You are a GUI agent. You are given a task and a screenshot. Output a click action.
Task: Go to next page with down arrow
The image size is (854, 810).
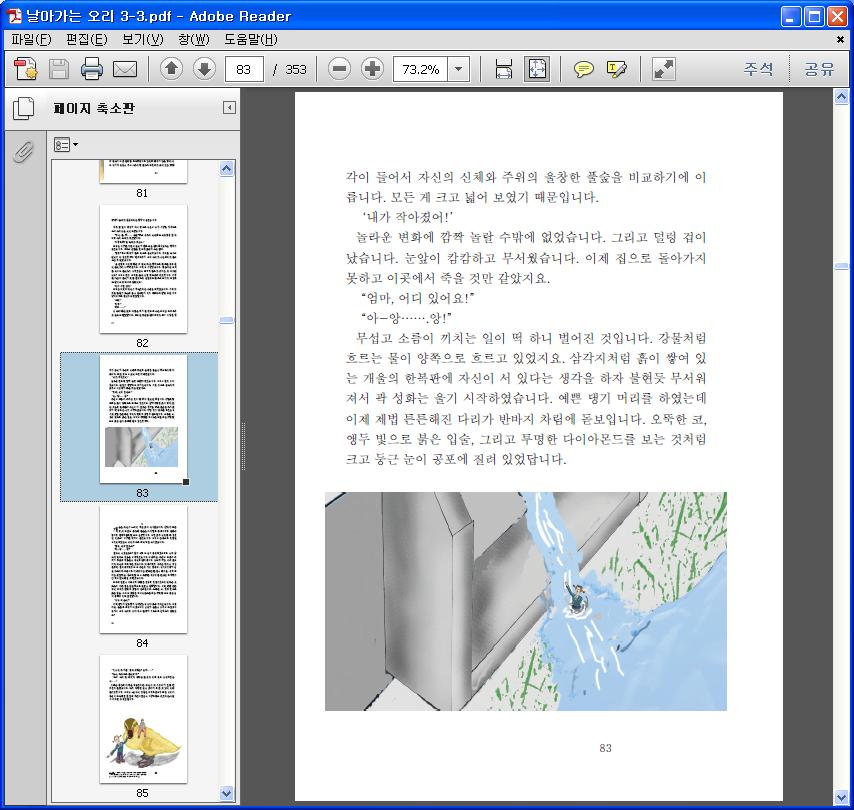click(204, 69)
